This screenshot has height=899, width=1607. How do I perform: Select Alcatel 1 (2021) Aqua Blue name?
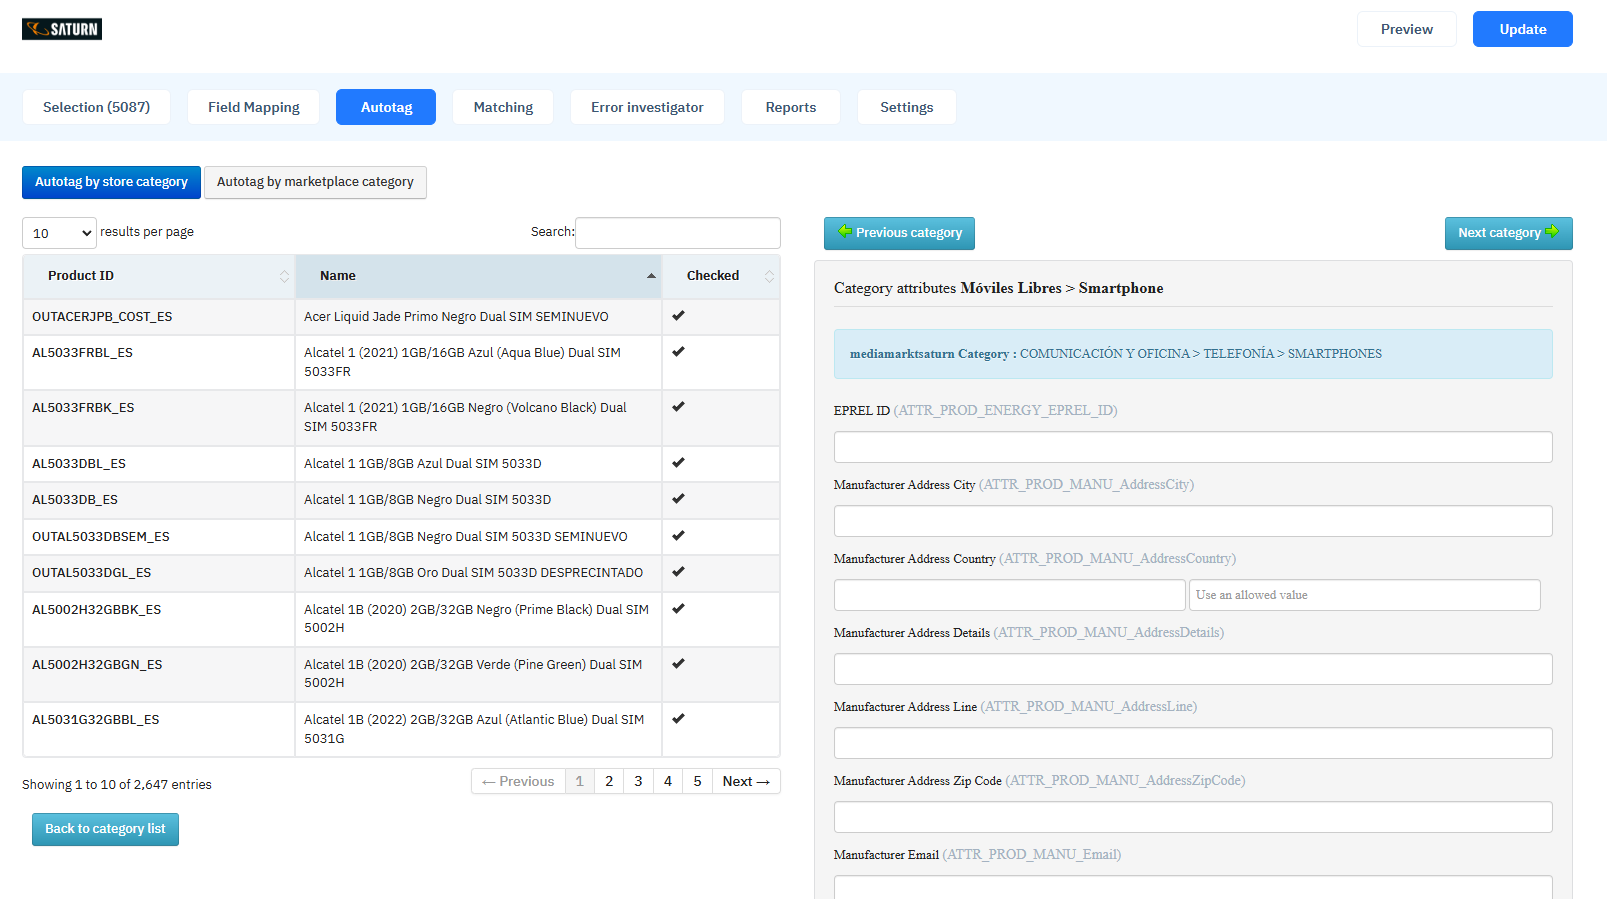(x=462, y=362)
